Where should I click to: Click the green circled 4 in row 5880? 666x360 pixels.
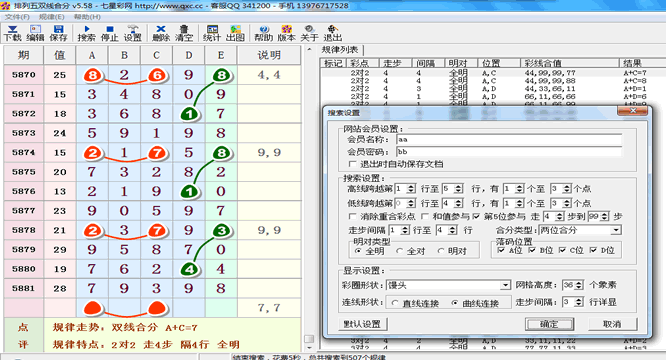tap(189, 269)
